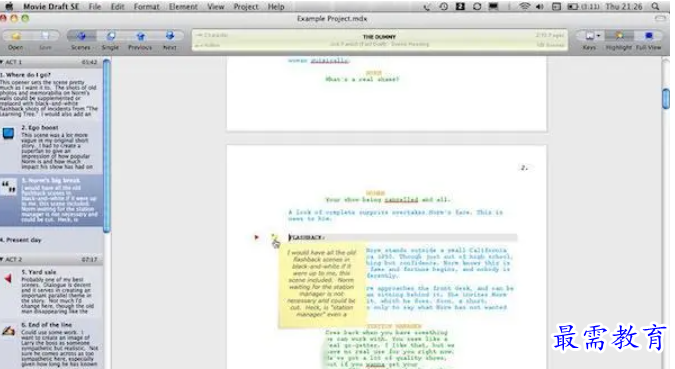Collapse the ACT 1 section

(2, 62)
